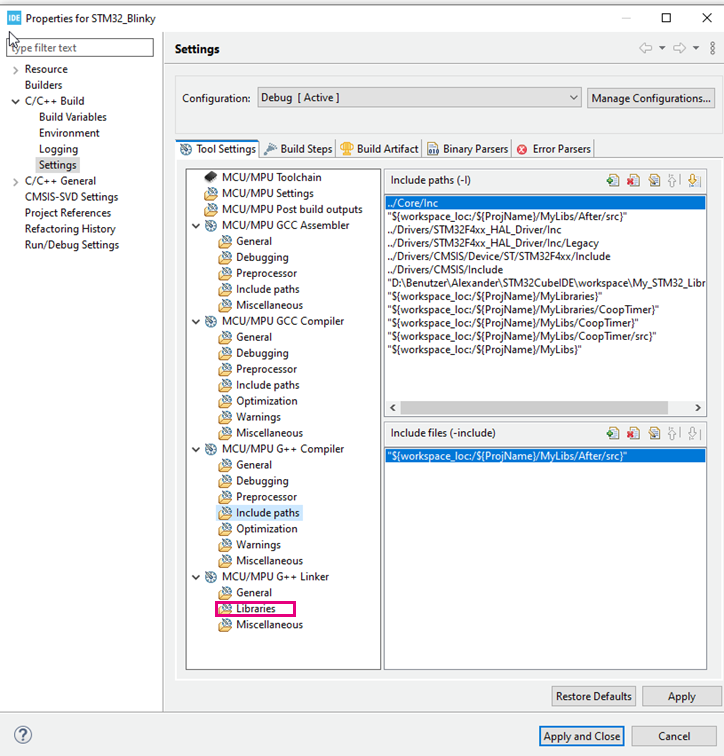Switch to the Binary Parsers tab

tap(468, 149)
